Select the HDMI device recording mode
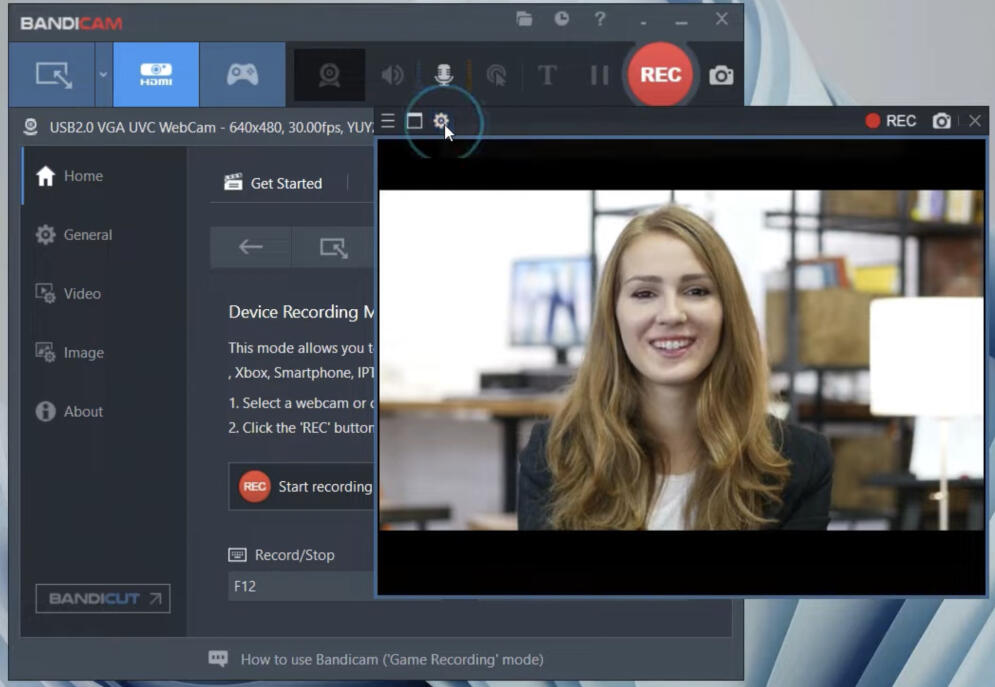 (156, 74)
